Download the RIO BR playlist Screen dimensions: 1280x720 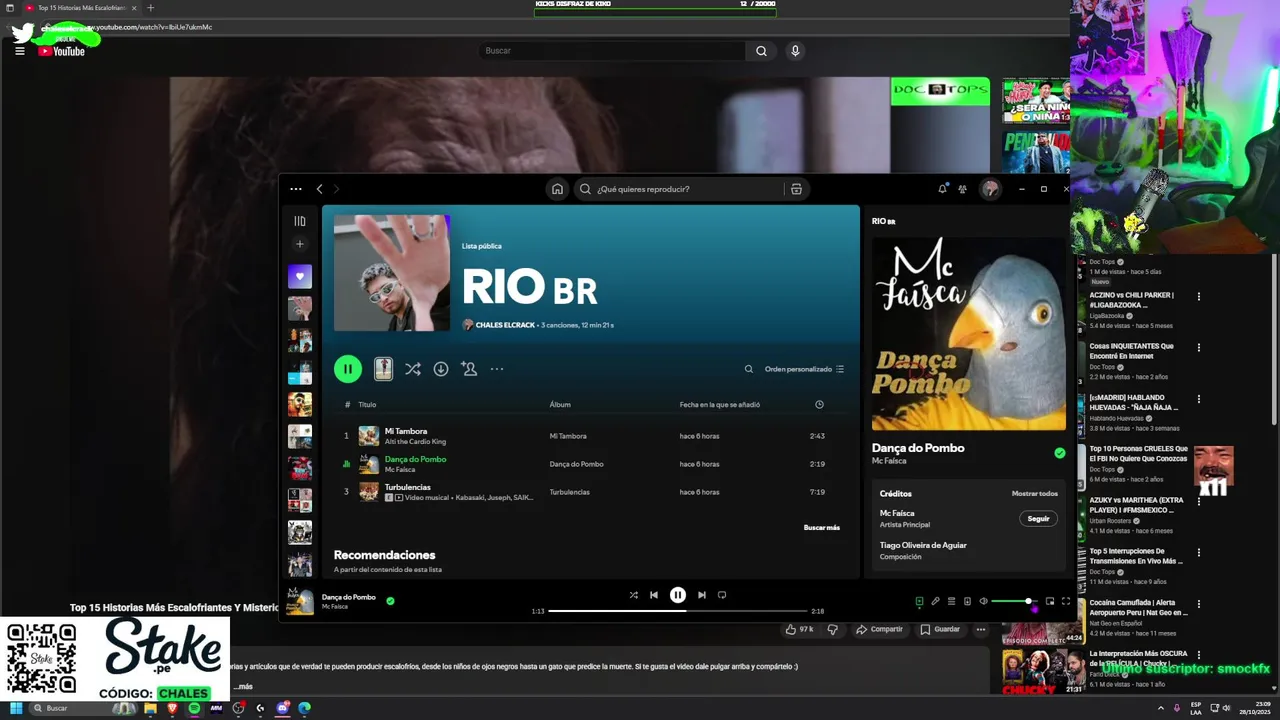(440, 369)
